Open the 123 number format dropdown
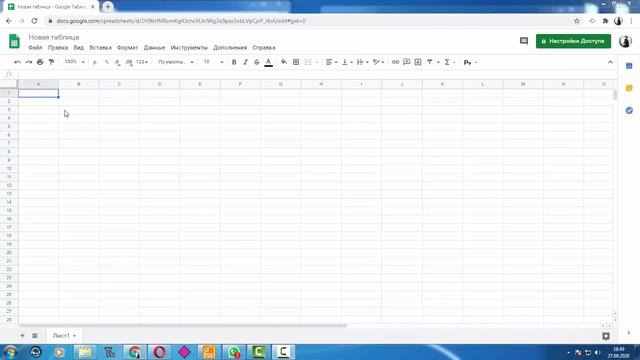640x360 pixels. point(142,62)
